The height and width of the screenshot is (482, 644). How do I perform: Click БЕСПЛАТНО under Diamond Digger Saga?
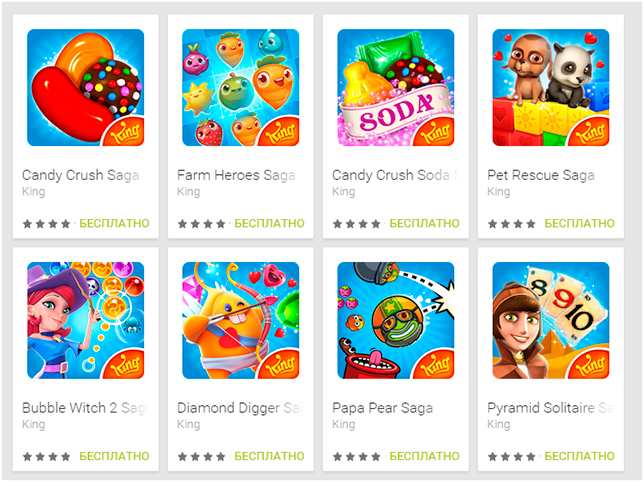[269, 456]
